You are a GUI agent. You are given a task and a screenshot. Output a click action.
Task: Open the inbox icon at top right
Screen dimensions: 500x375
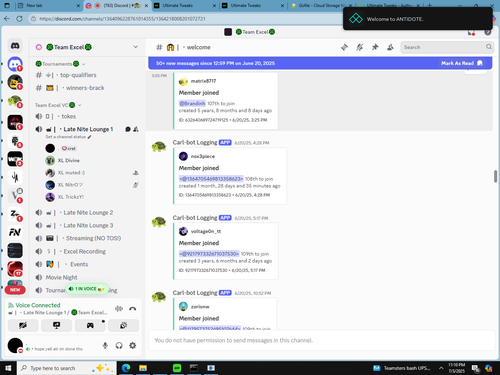click(x=471, y=32)
